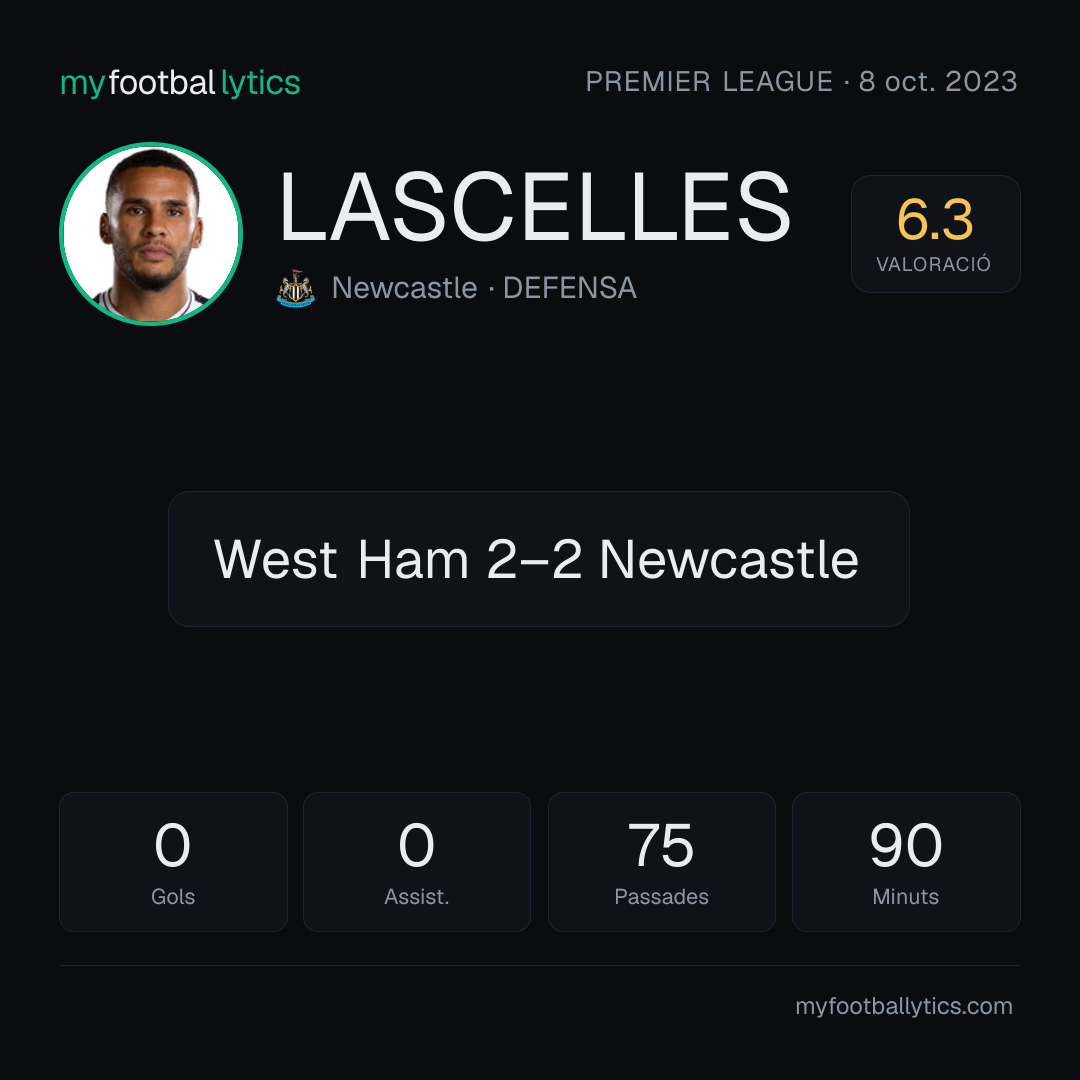Screen dimensions: 1080x1080
Task: Select the Assist. stat card
Action: click(417, 862)
